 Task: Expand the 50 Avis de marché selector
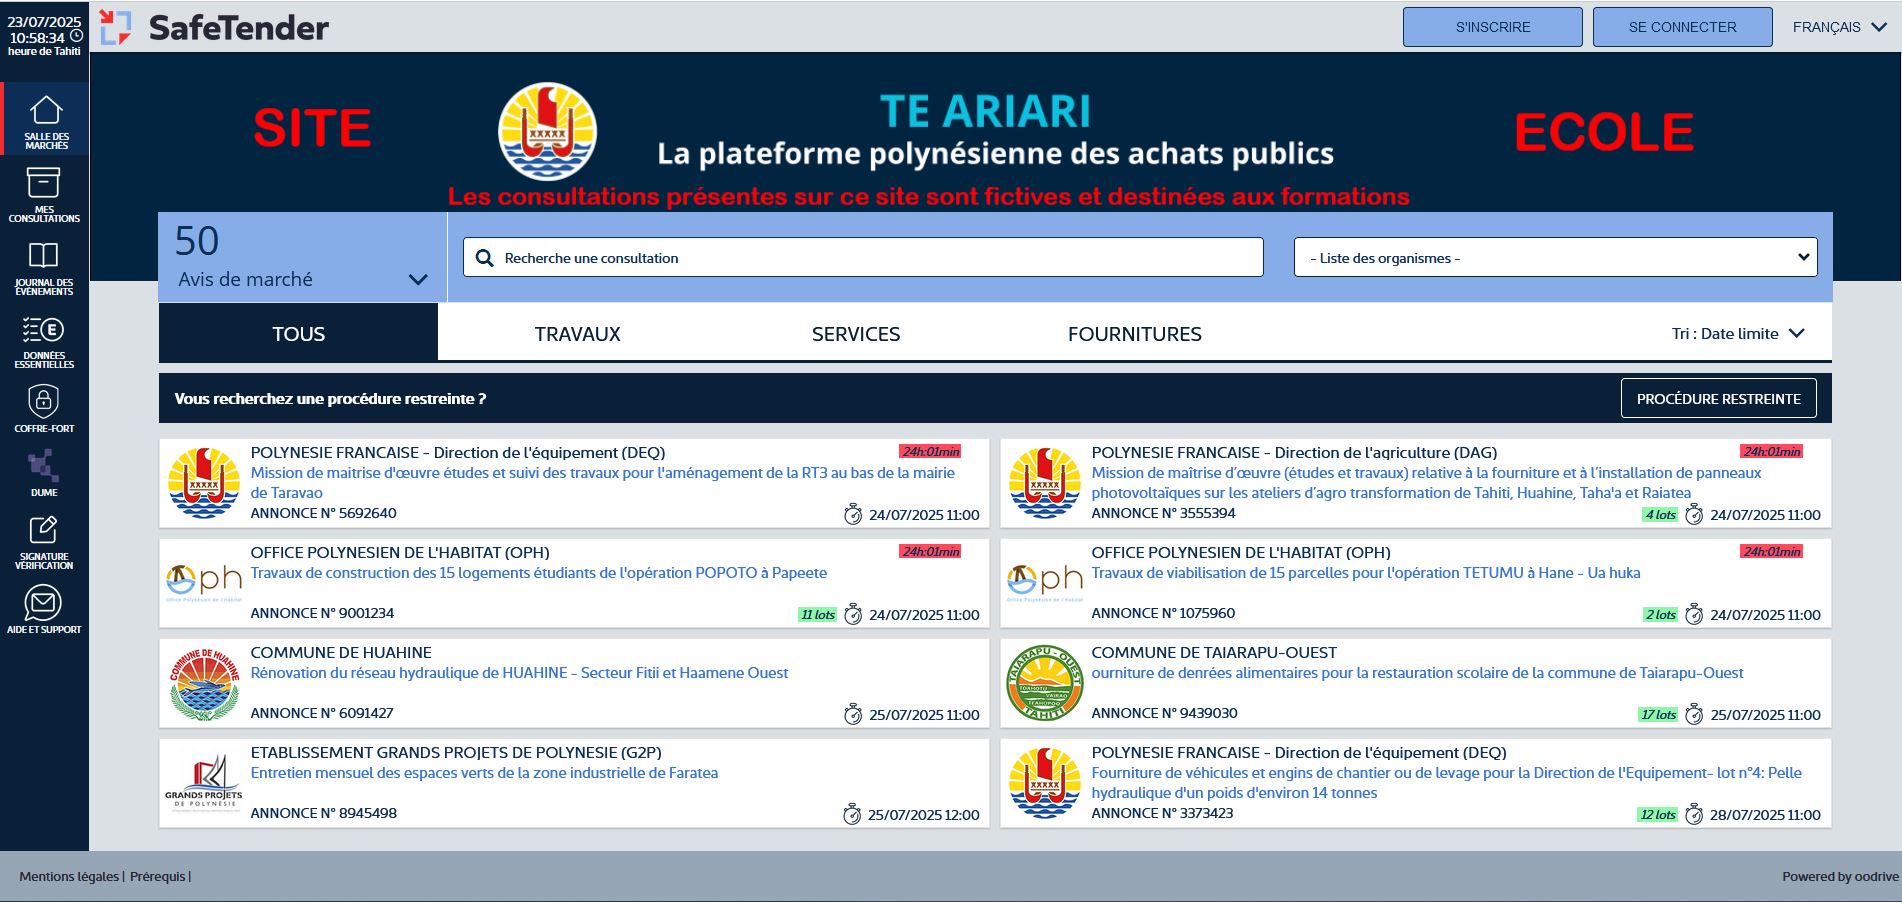[x=302, y=257]
